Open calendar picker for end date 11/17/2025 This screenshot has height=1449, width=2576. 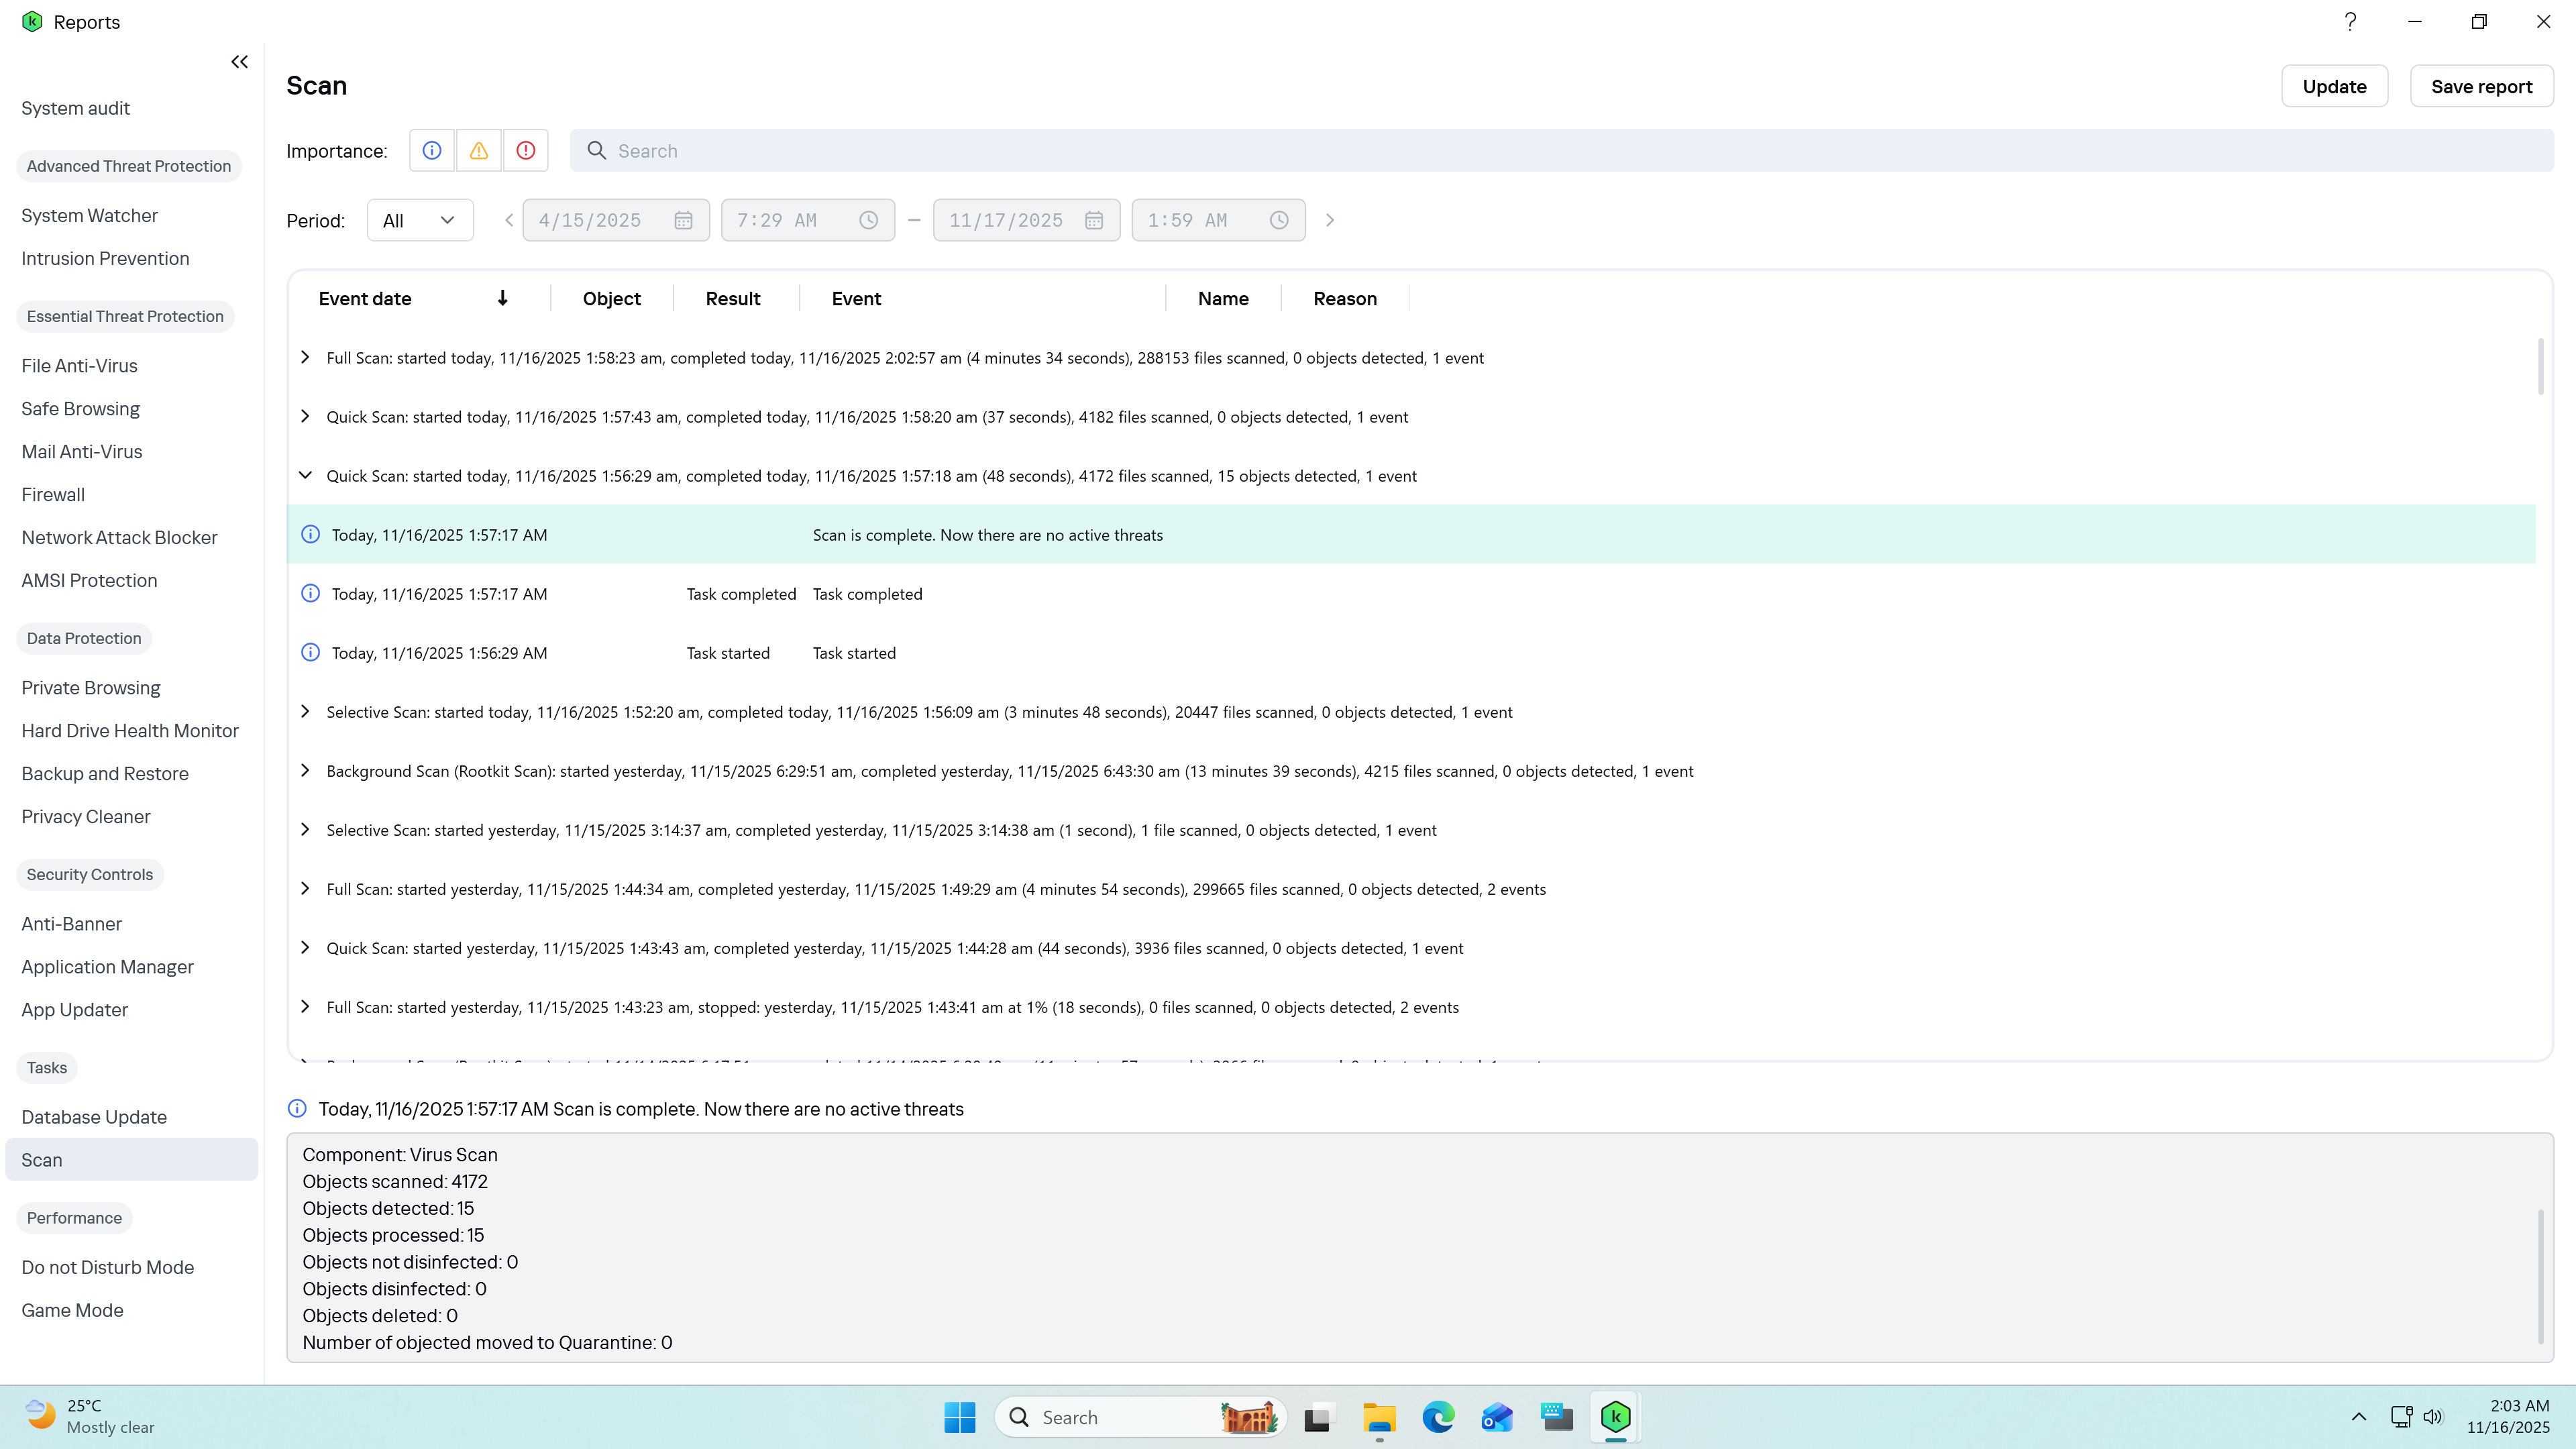tap(1094, 220)
